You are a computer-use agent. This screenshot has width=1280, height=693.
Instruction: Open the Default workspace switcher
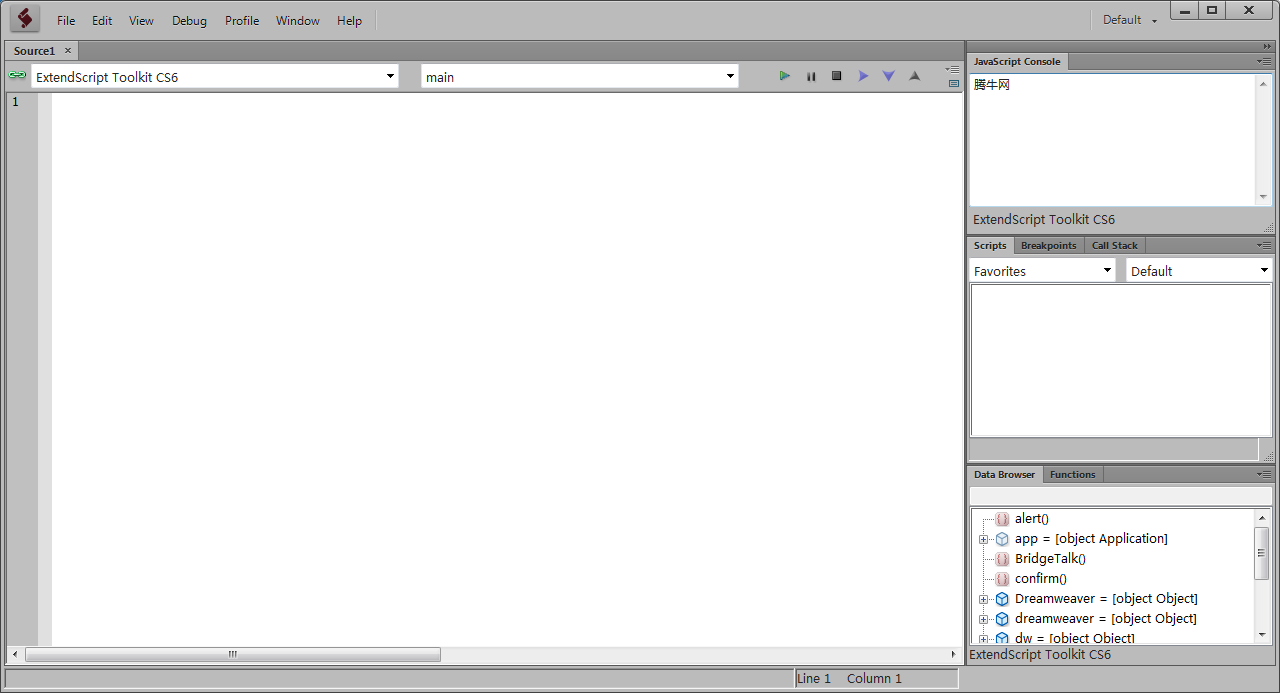coord(1130,20)
